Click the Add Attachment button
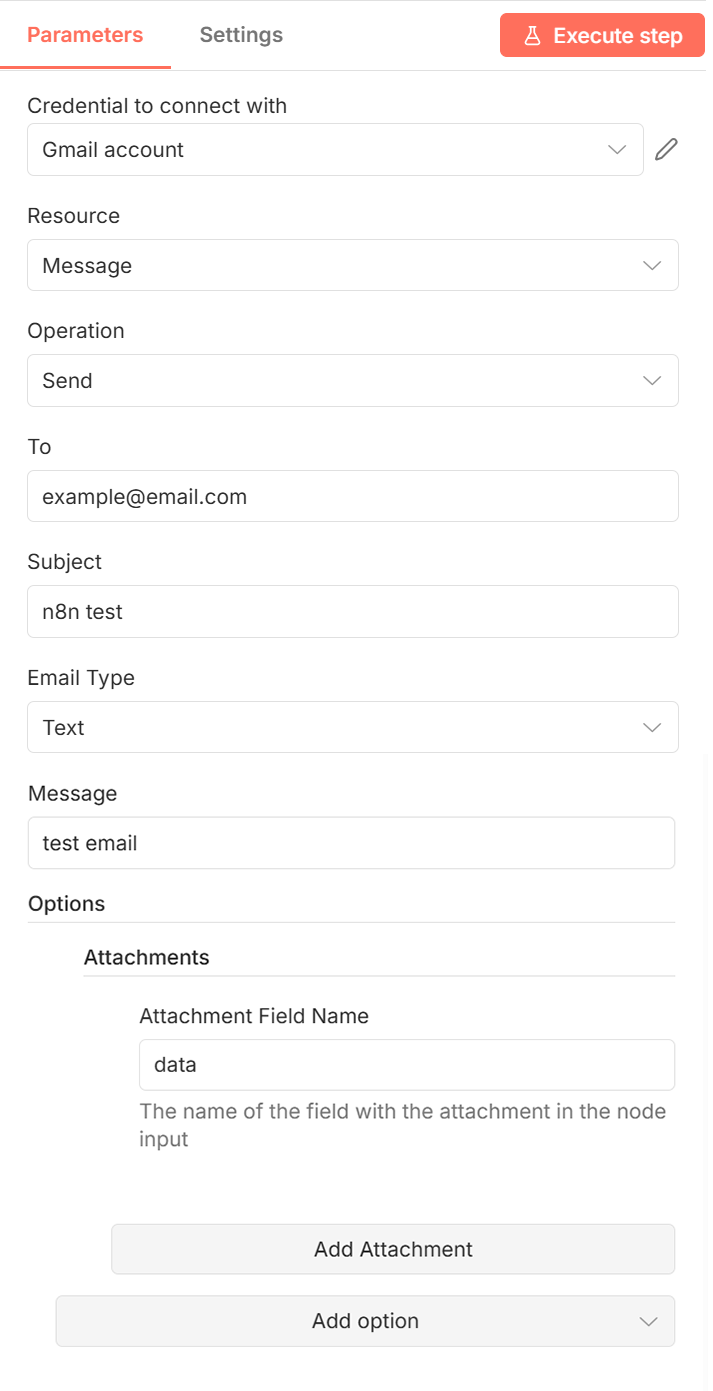This screenshot has height=1391, width=713. (392, 1249)
